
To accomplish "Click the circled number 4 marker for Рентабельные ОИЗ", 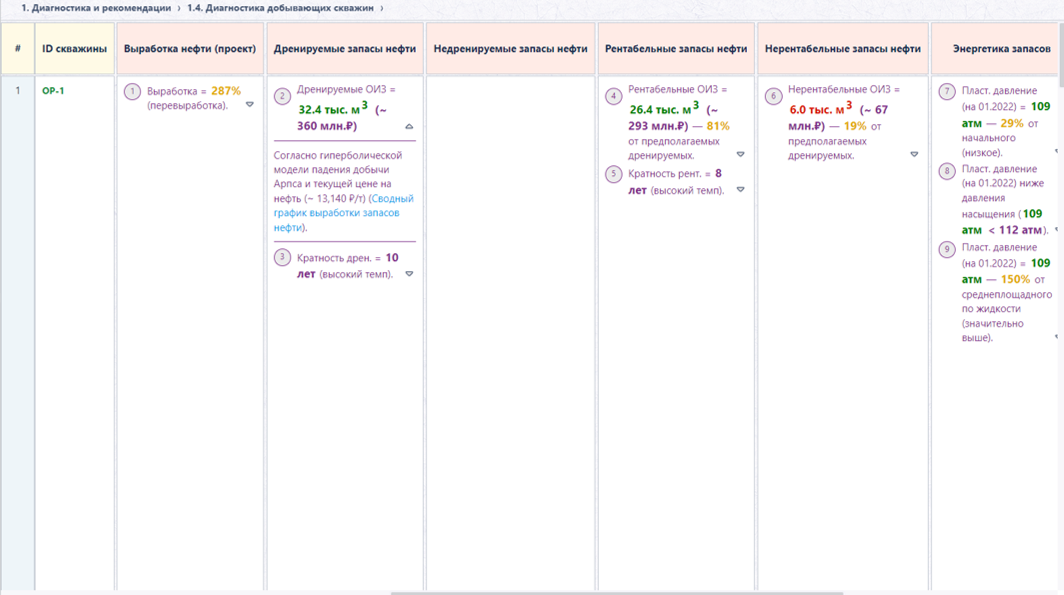I will click(x=613, y=96).
